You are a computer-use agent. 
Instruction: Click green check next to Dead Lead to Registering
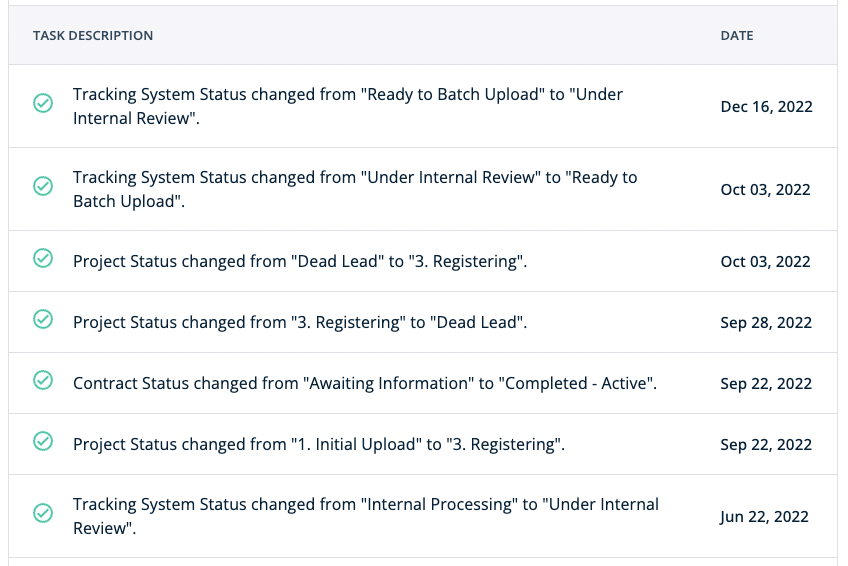coord(43,258)
